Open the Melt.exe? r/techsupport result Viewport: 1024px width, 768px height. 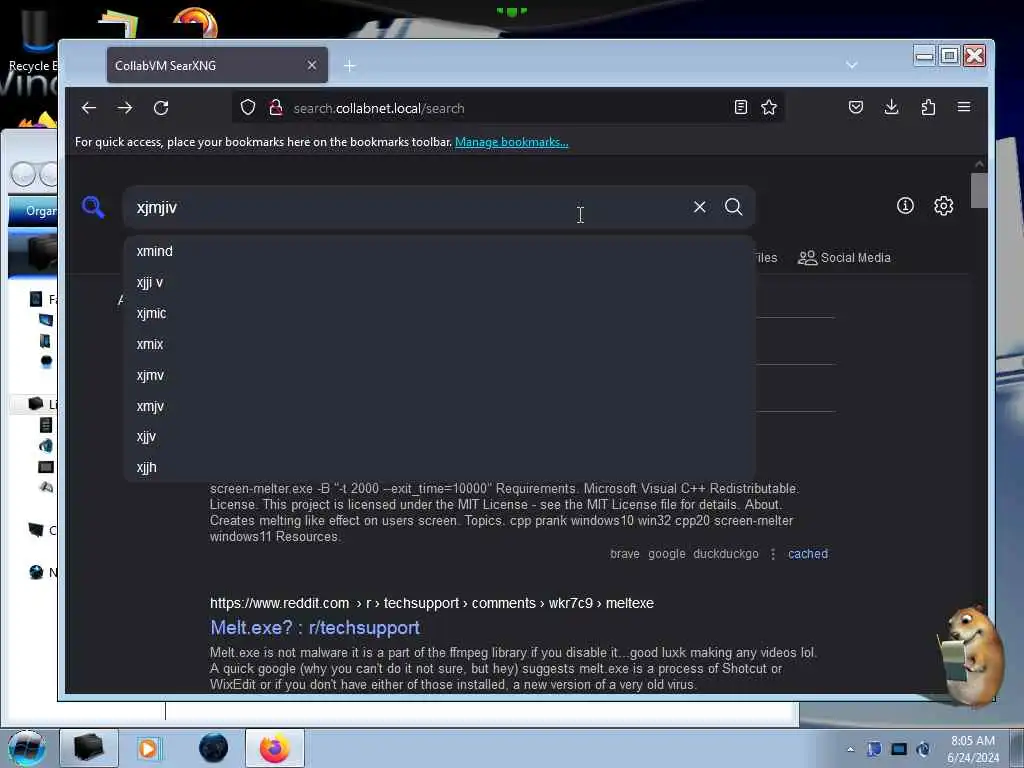(315, 628)
